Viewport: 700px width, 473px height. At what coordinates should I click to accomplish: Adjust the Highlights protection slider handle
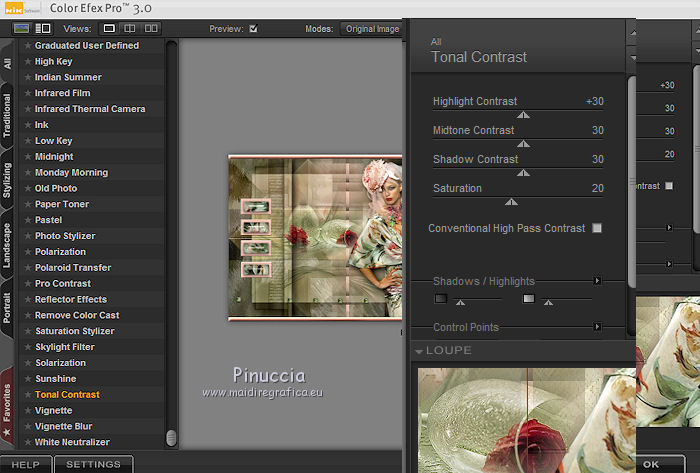click(x=548, y=303)
